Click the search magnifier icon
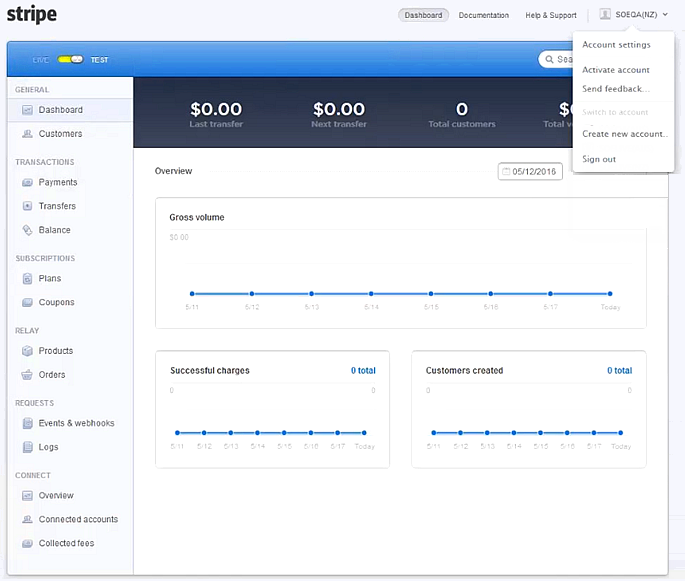The height and width of the screenshot is (581, 685). [x=549, y=59]
